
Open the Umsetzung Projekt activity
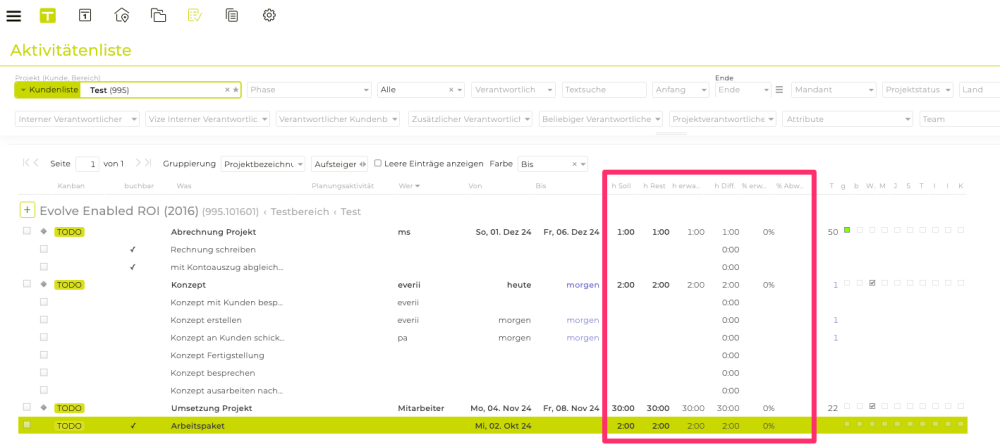(x=212, y=408)
